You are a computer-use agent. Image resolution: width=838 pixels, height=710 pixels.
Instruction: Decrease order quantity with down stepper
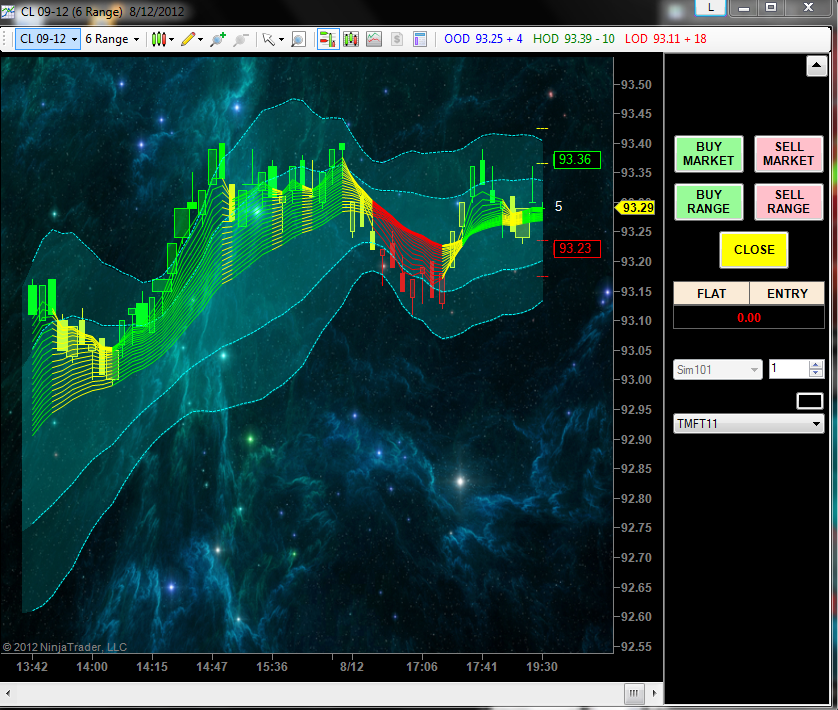[816, 373]
